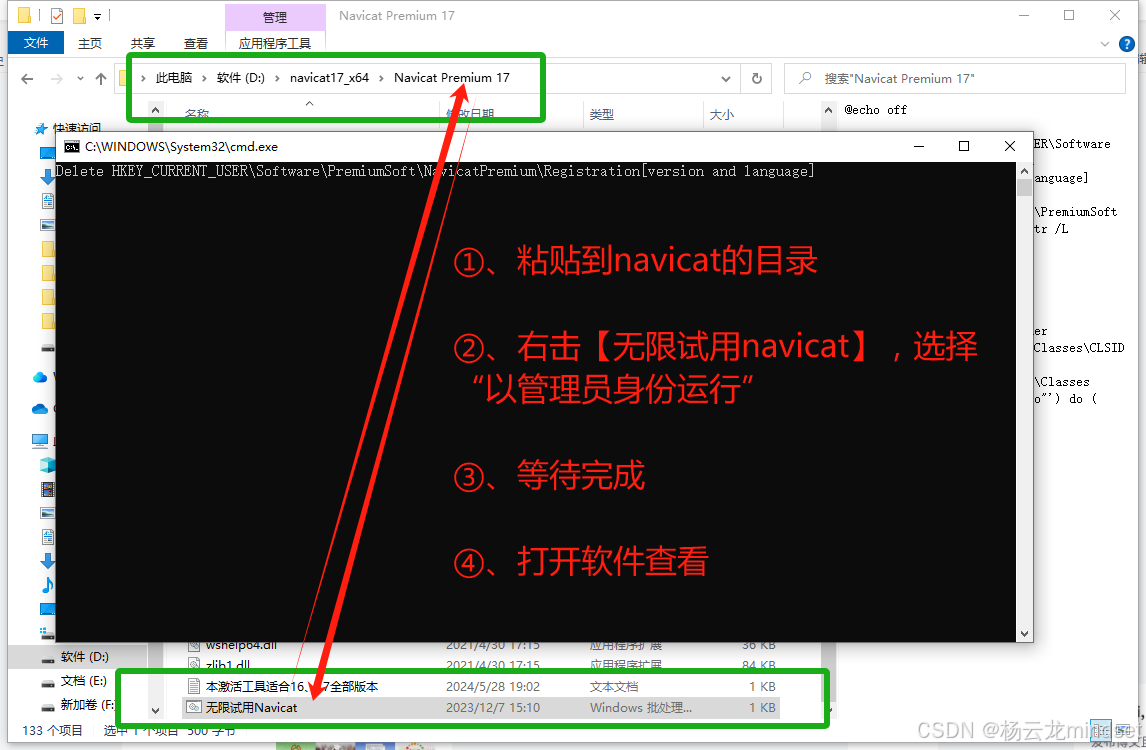Screen dimensions: 1146x750
Task: Expand the address bar history dropdown
Action: (726, 79)
